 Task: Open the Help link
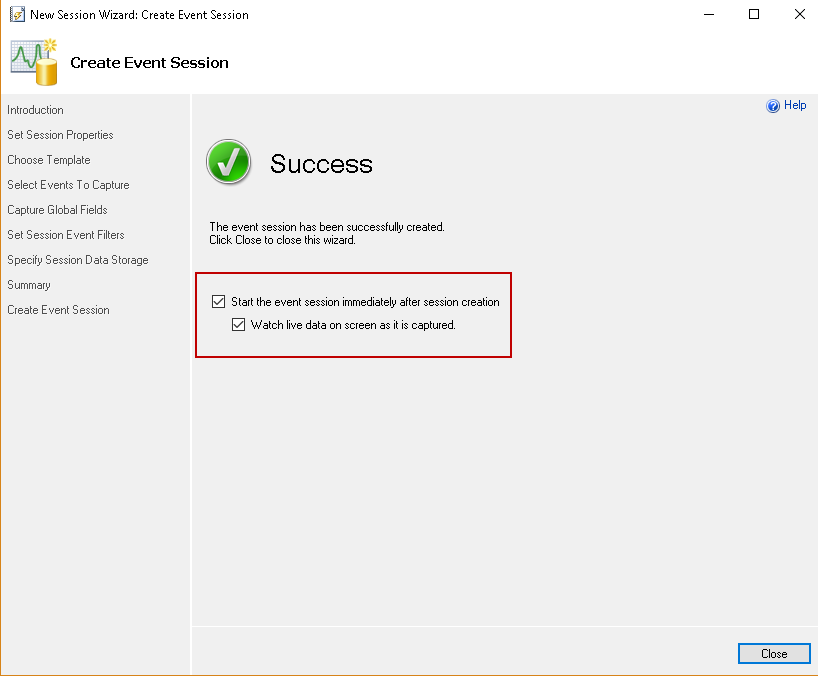click(x=795, y=105)
